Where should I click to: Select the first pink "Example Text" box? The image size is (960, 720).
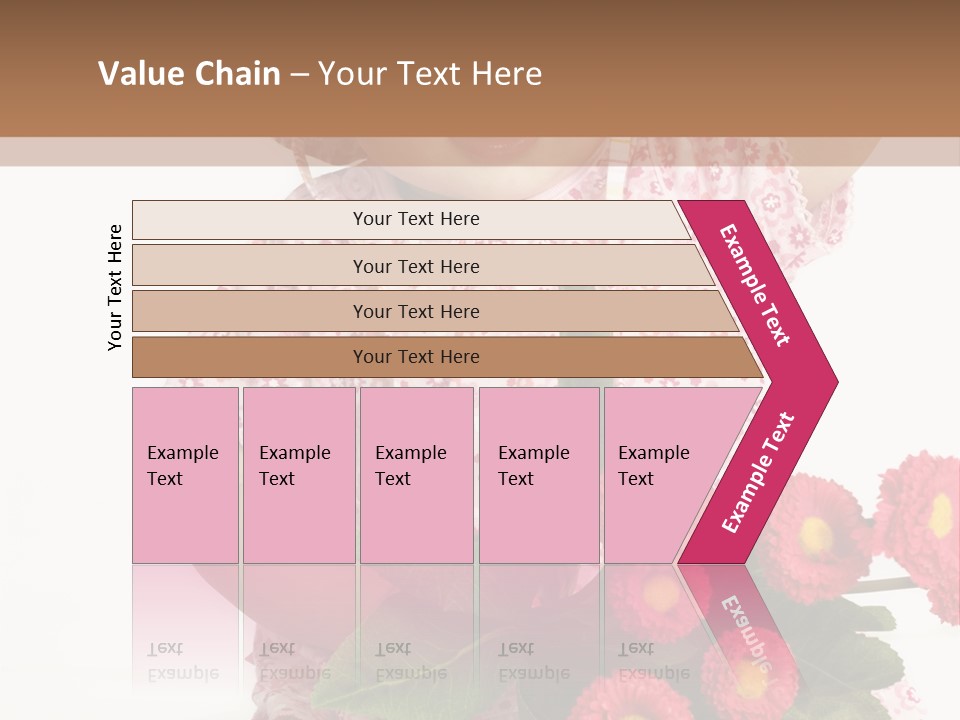[x=185, y=475]
